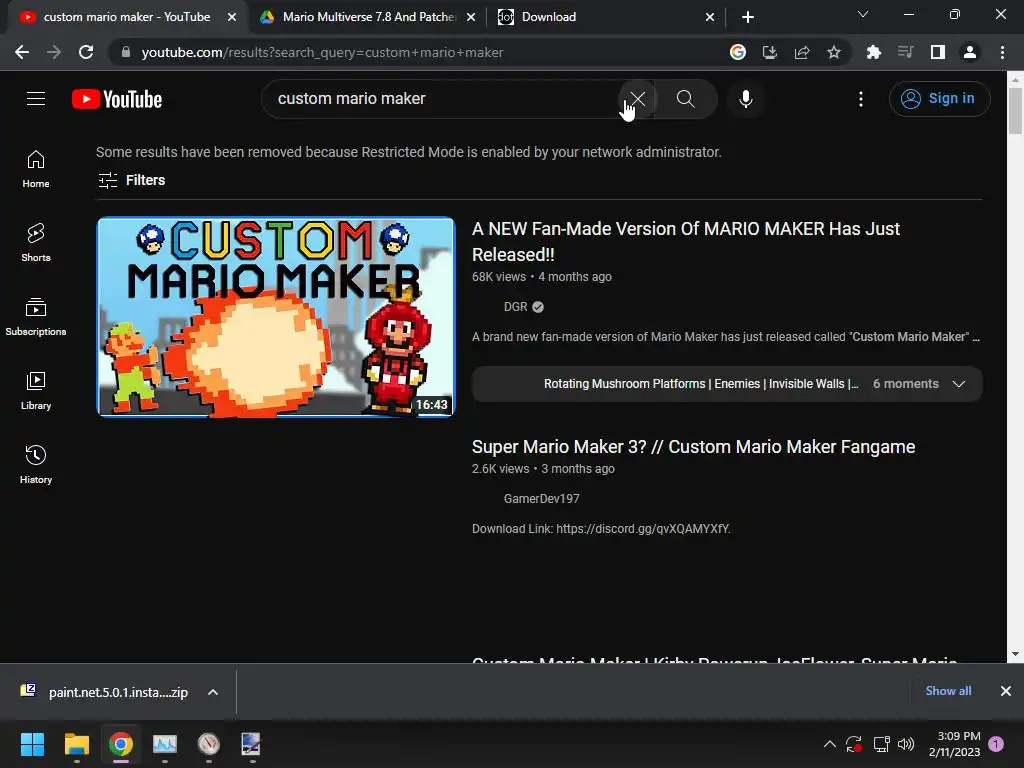Click the Google account G icon
1024x768 pixels.
click(738, 52)
